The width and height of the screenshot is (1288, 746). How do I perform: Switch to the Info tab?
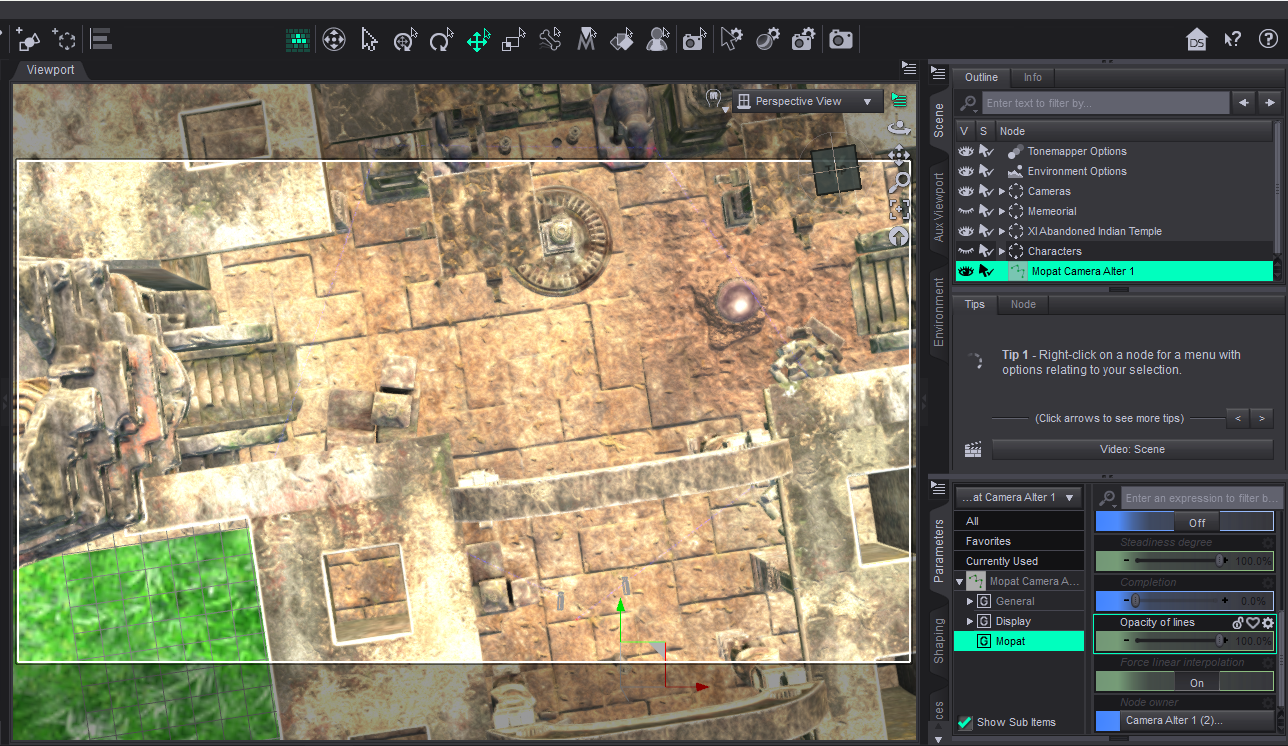point(1032,77)
